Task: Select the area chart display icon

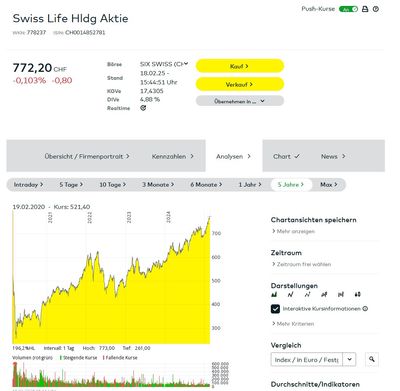Action: 274,294
